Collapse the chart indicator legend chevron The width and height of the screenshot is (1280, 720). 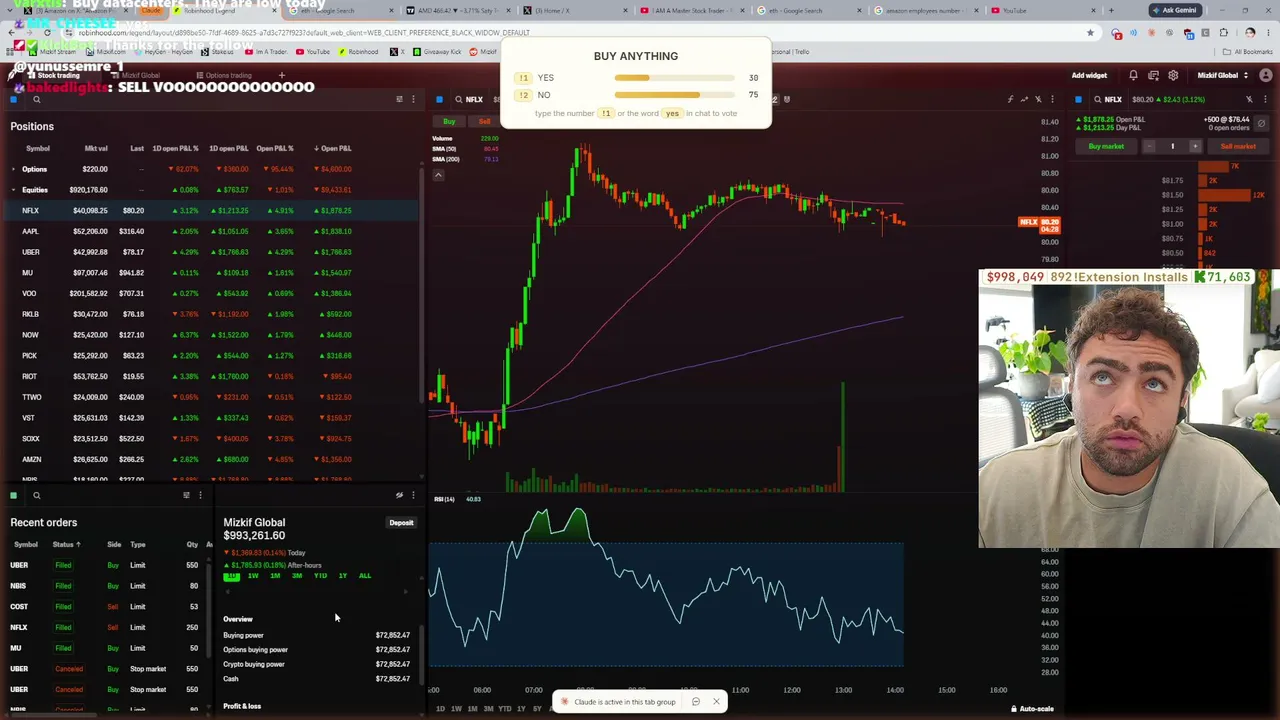pyautogui.click(x=438, y=175)
